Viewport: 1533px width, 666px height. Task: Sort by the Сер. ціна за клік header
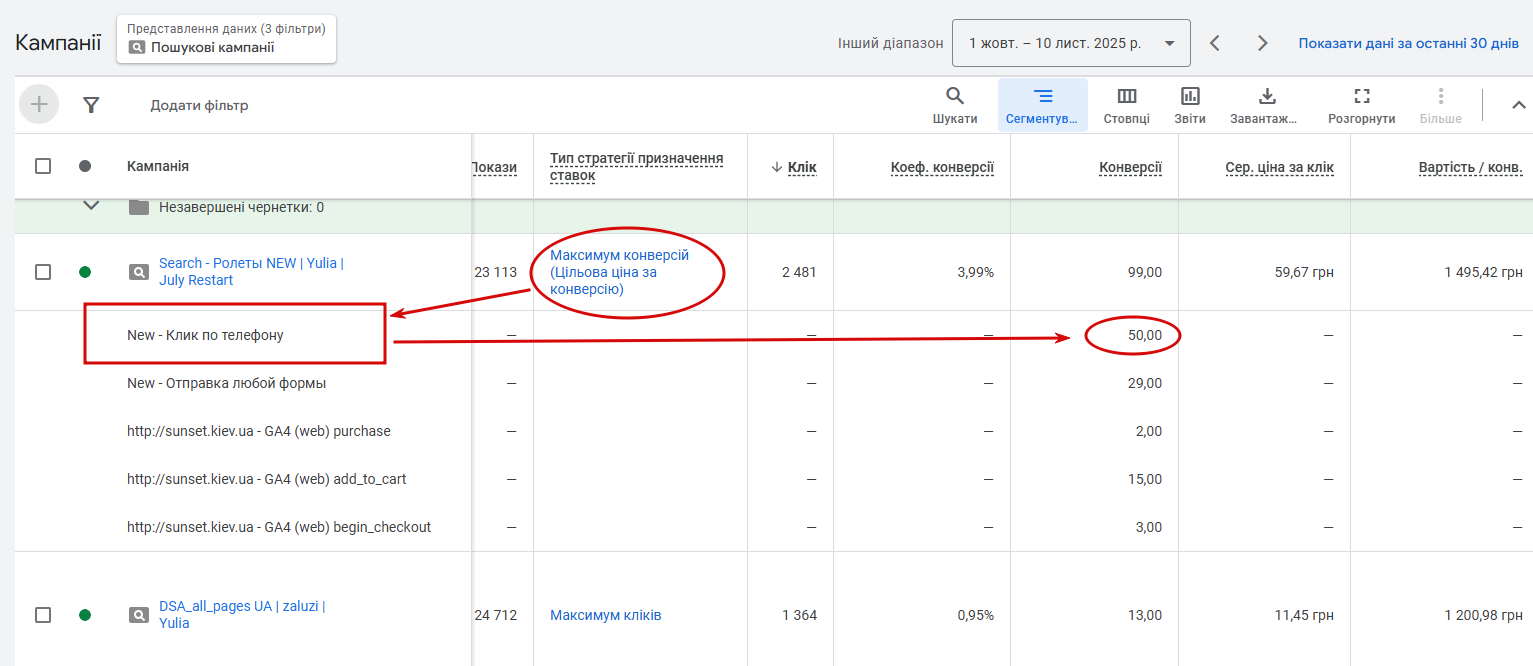pyautogui.click(x=1279, y=167)
